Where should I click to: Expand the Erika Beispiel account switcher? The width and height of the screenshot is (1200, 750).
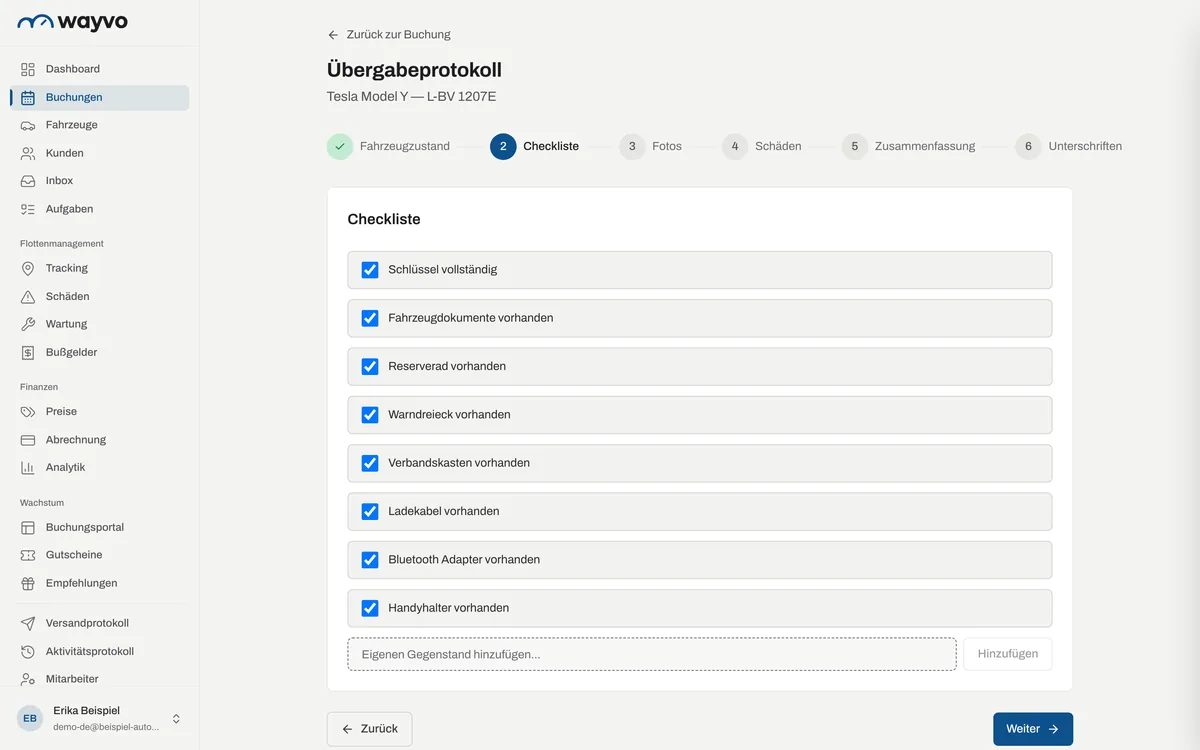[176, 718]
